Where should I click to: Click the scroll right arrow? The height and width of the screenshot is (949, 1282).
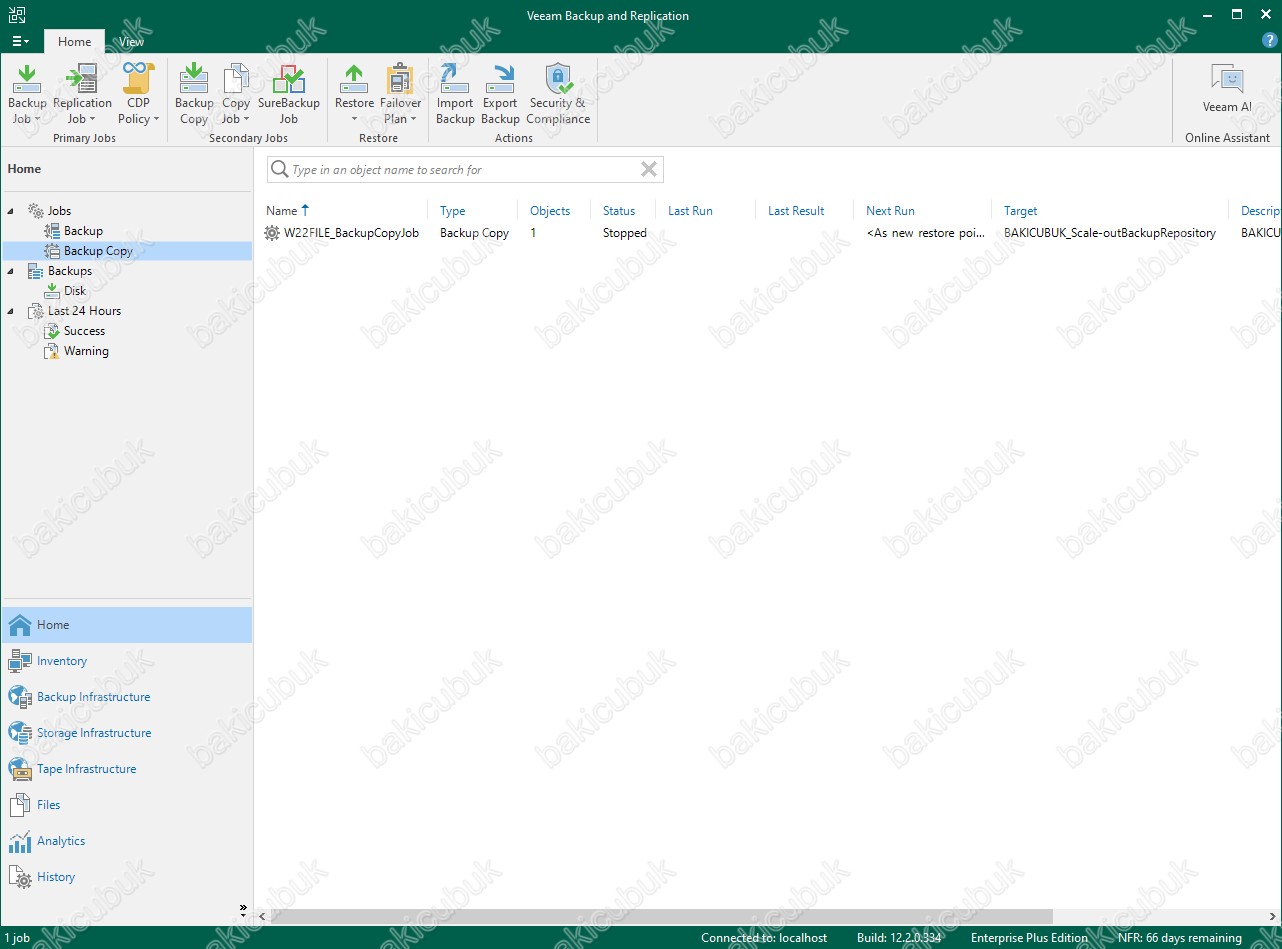click(x=1274, y=916)
